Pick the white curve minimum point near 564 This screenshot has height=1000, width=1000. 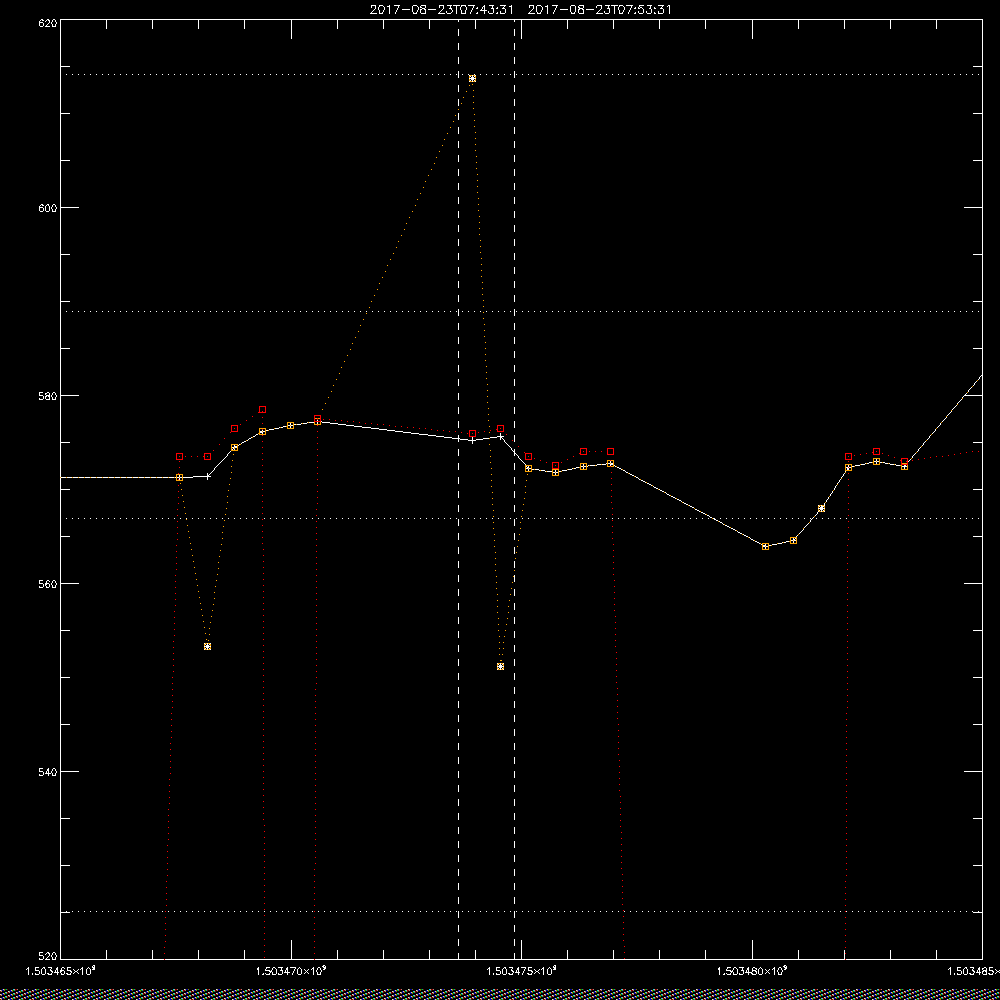pyautogui.click(x=765, y=547)
